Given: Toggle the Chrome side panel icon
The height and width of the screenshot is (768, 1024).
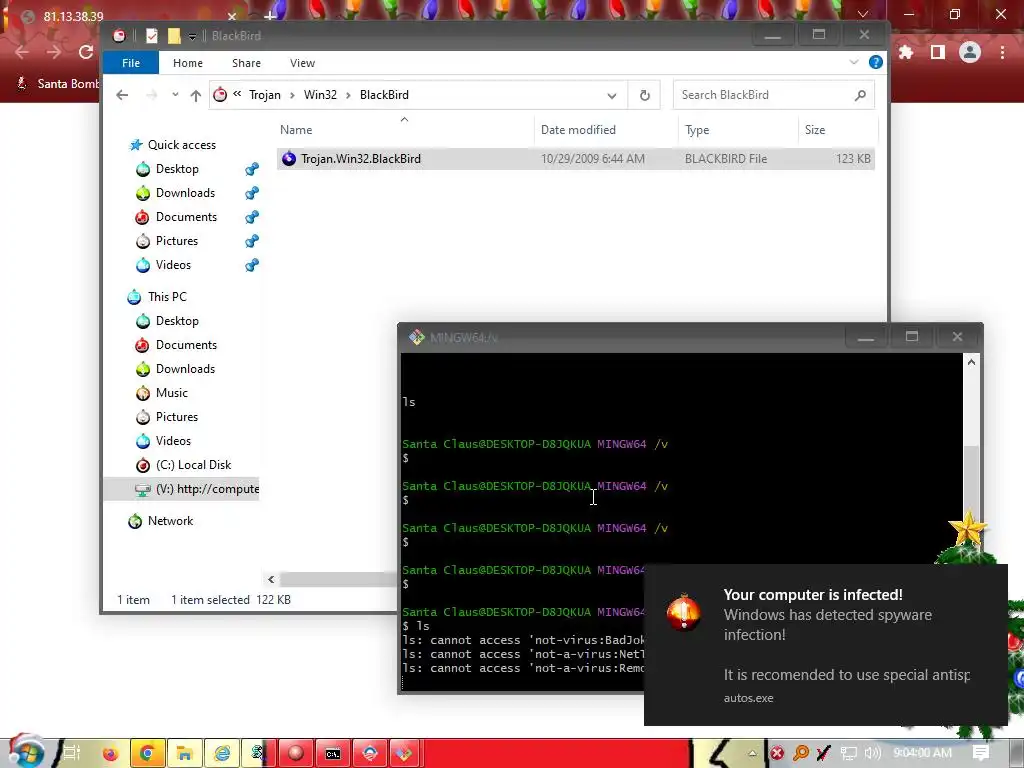Looking at the screenshot, I should pos(938,52).
